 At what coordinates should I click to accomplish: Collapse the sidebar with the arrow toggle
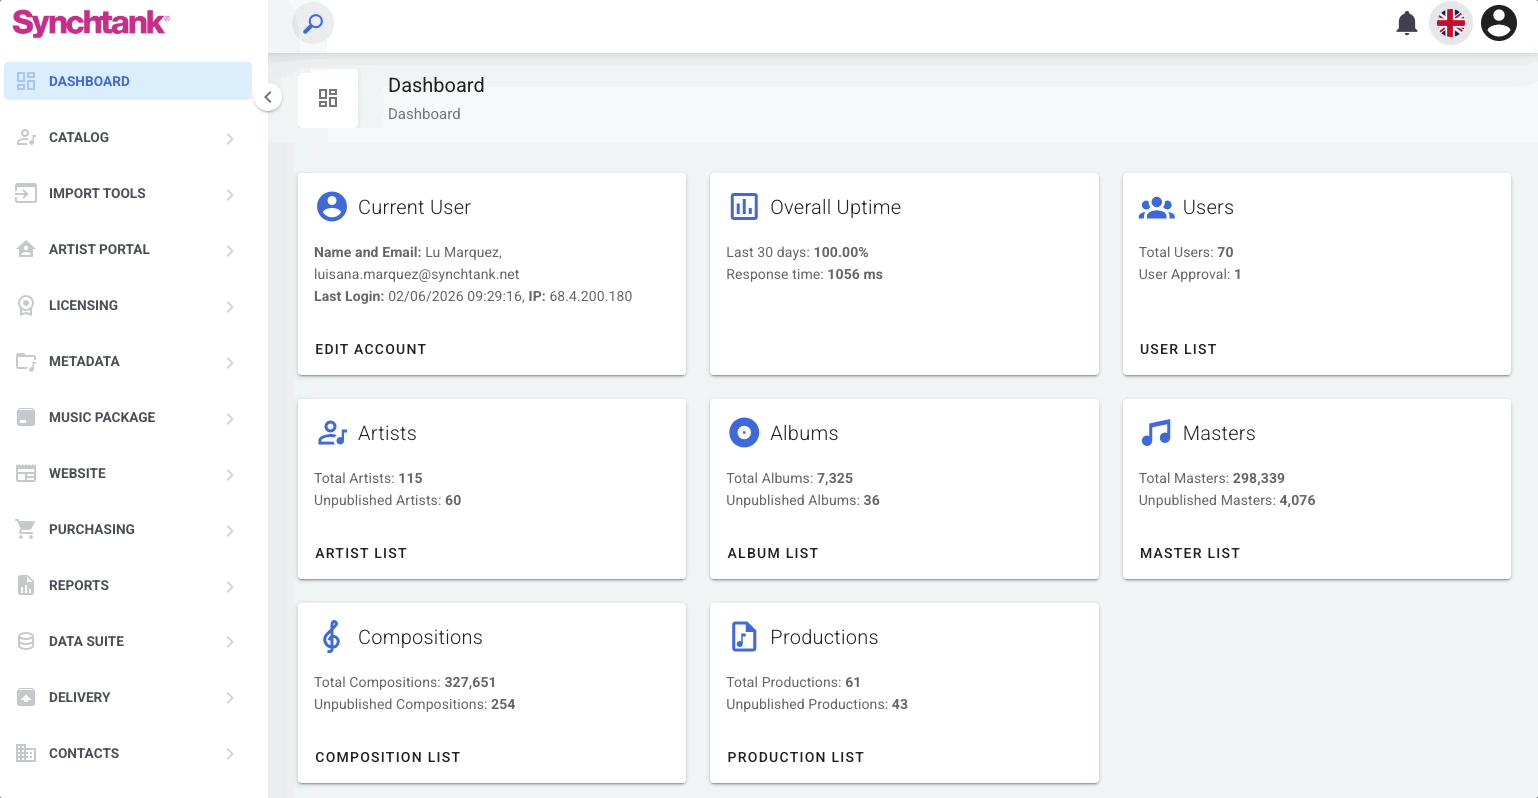point(268,97)
